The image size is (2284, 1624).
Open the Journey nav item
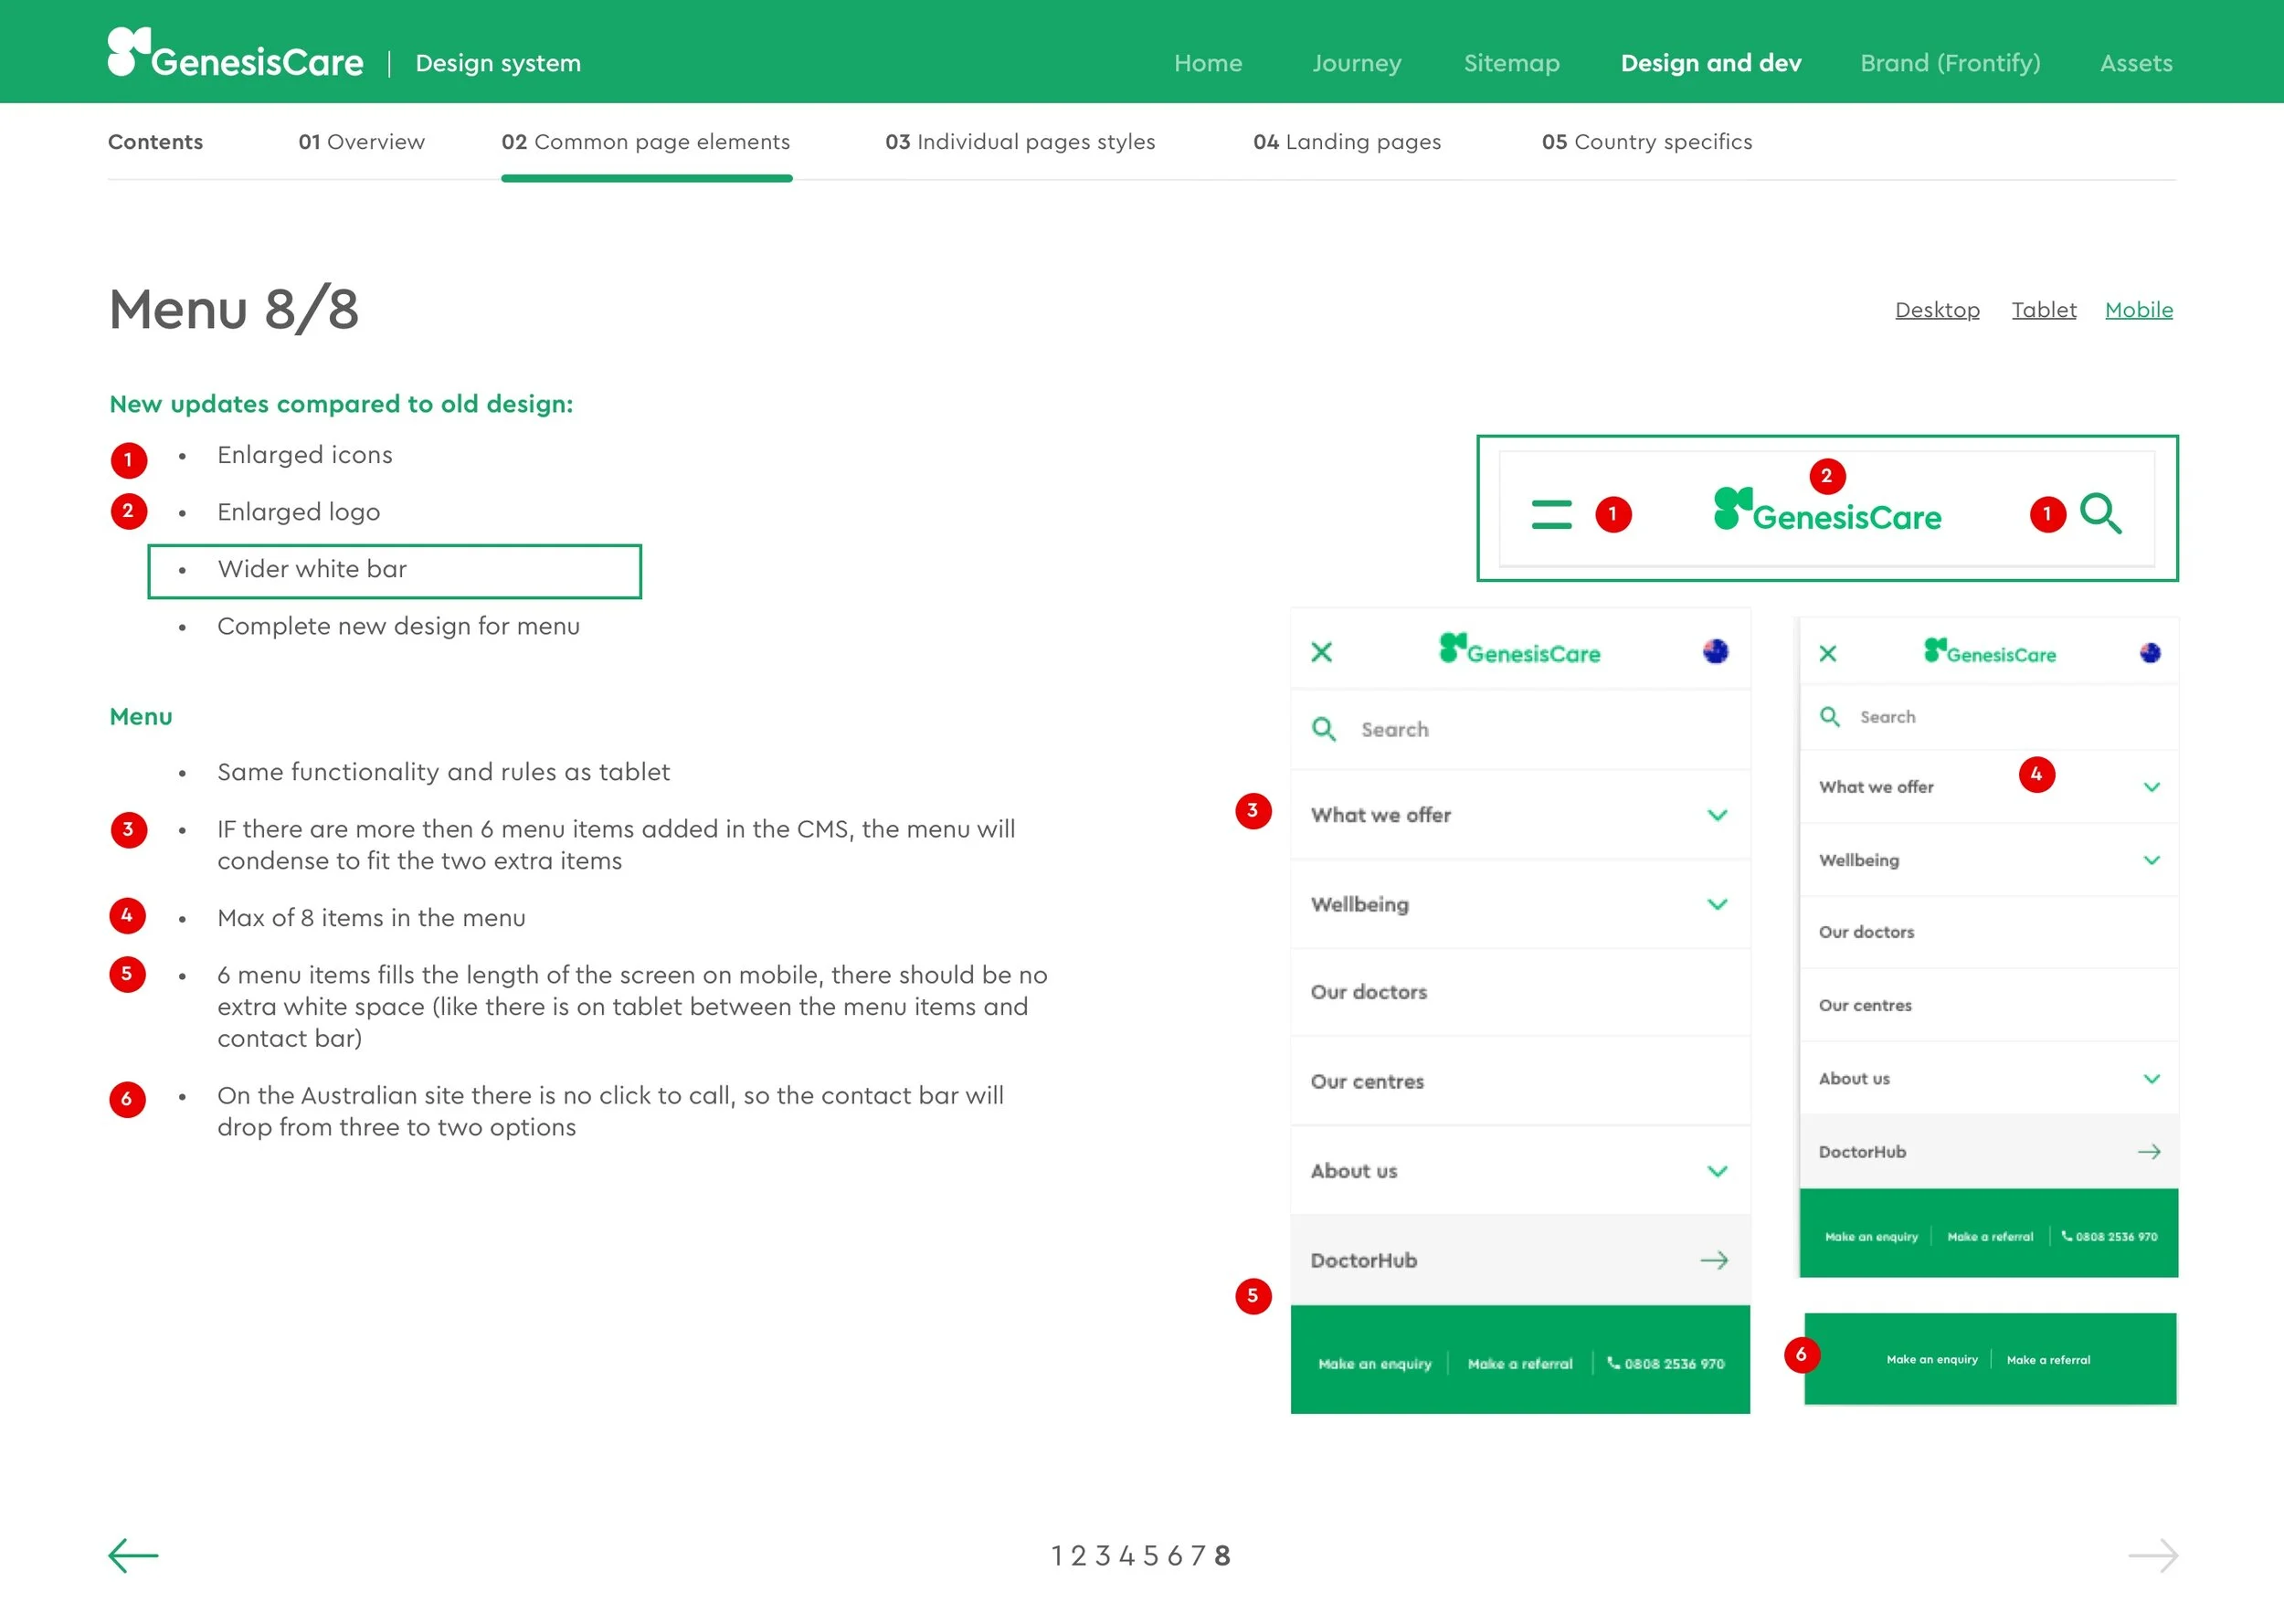(1356, 63)
